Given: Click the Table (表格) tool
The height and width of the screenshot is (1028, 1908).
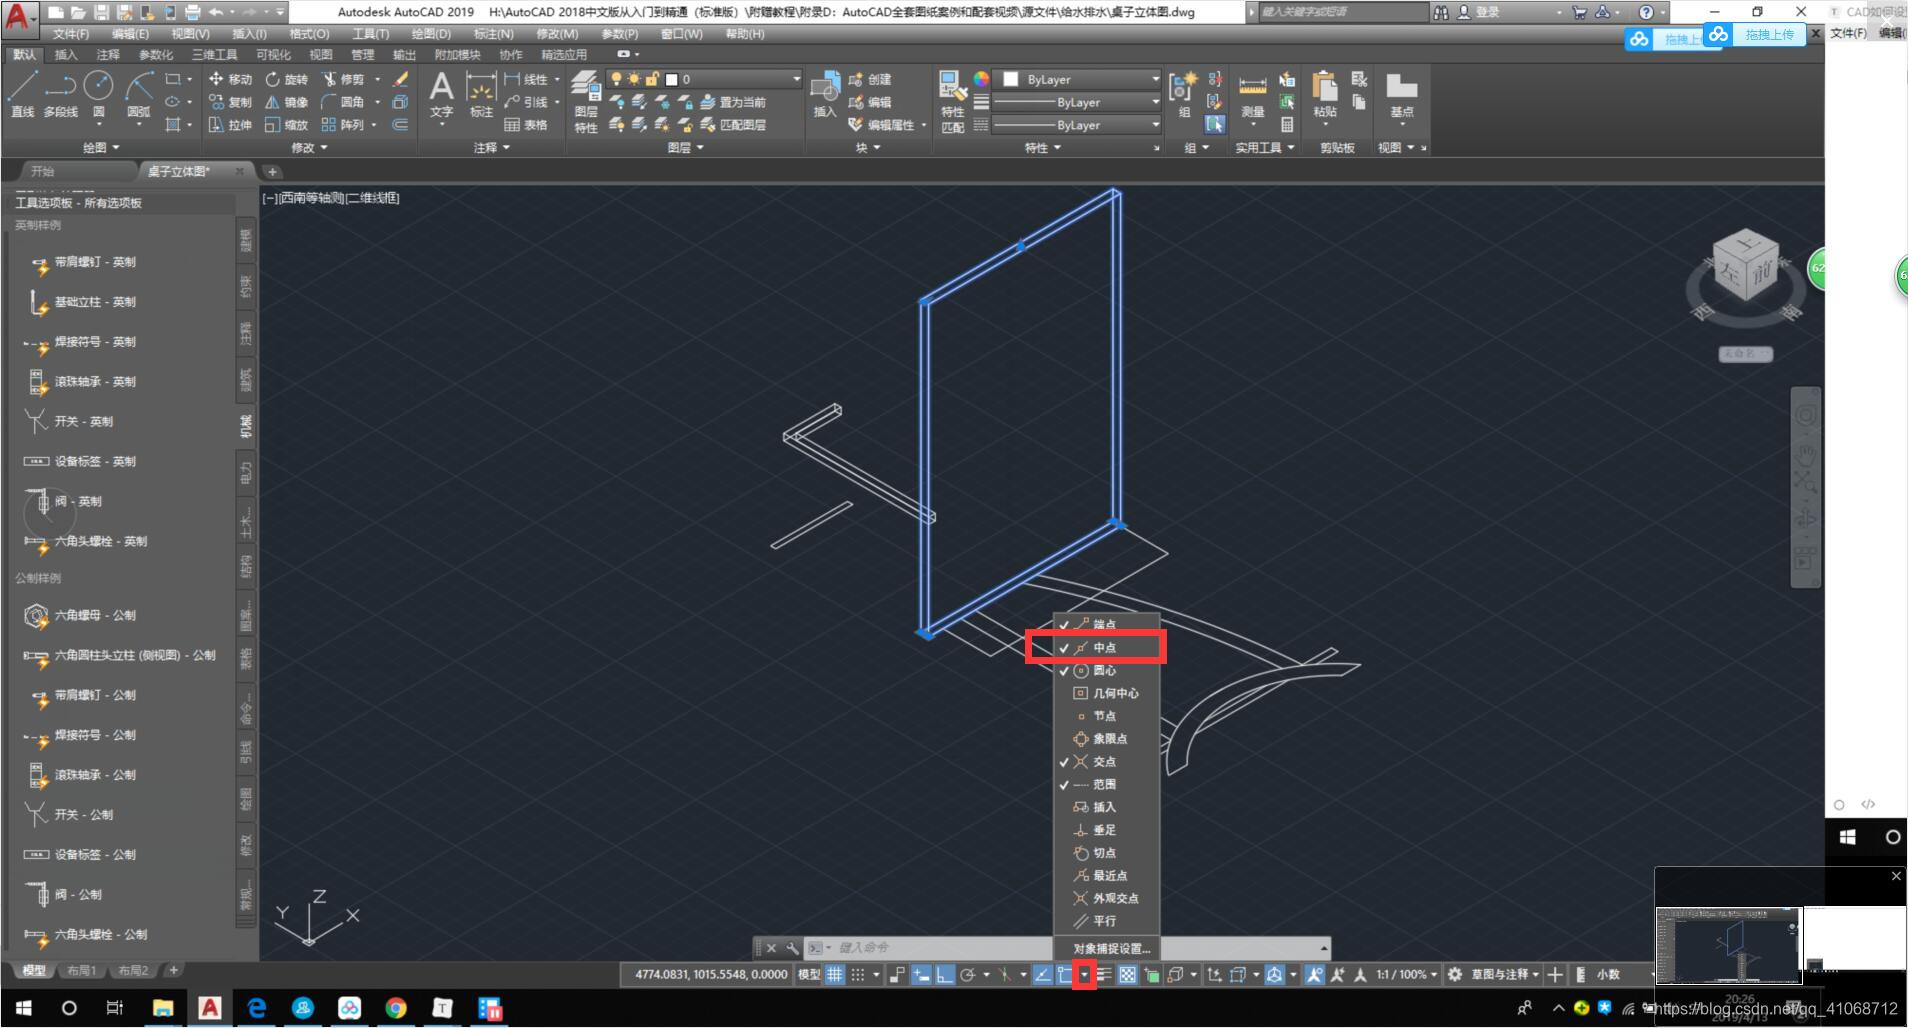Looking at the screenshot, I should (526, 125).
